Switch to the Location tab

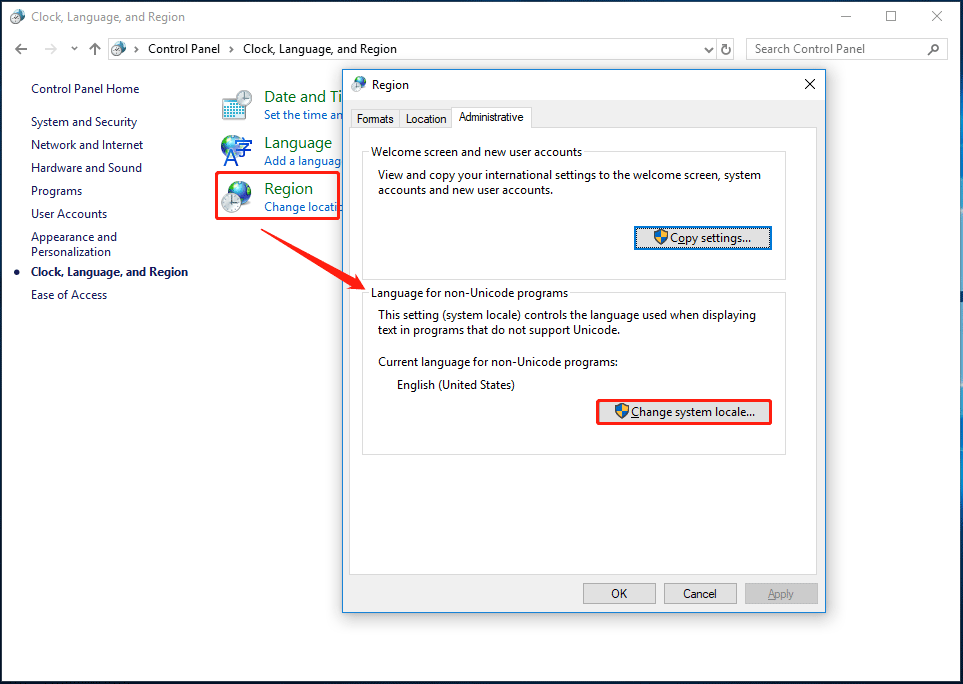coord(426,119)
